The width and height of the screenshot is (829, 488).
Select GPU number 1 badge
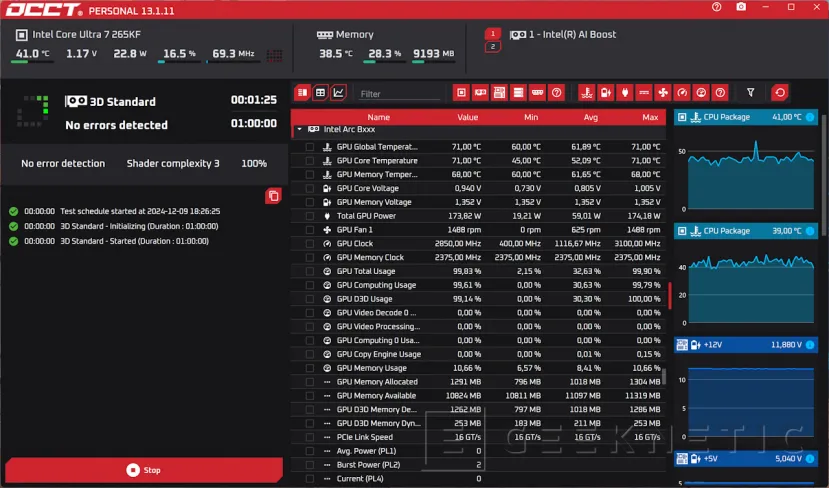493,34
